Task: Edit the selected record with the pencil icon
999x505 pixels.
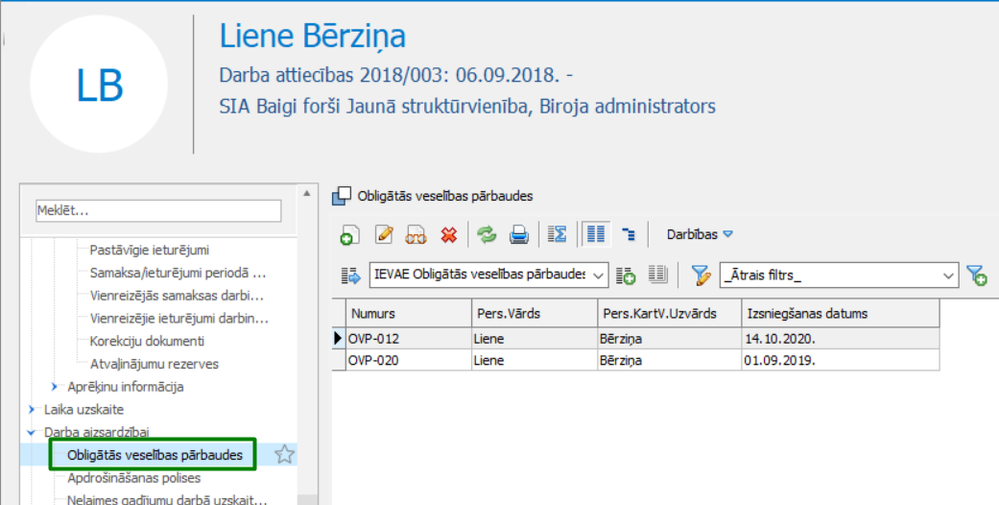Action: pos(384,235)
